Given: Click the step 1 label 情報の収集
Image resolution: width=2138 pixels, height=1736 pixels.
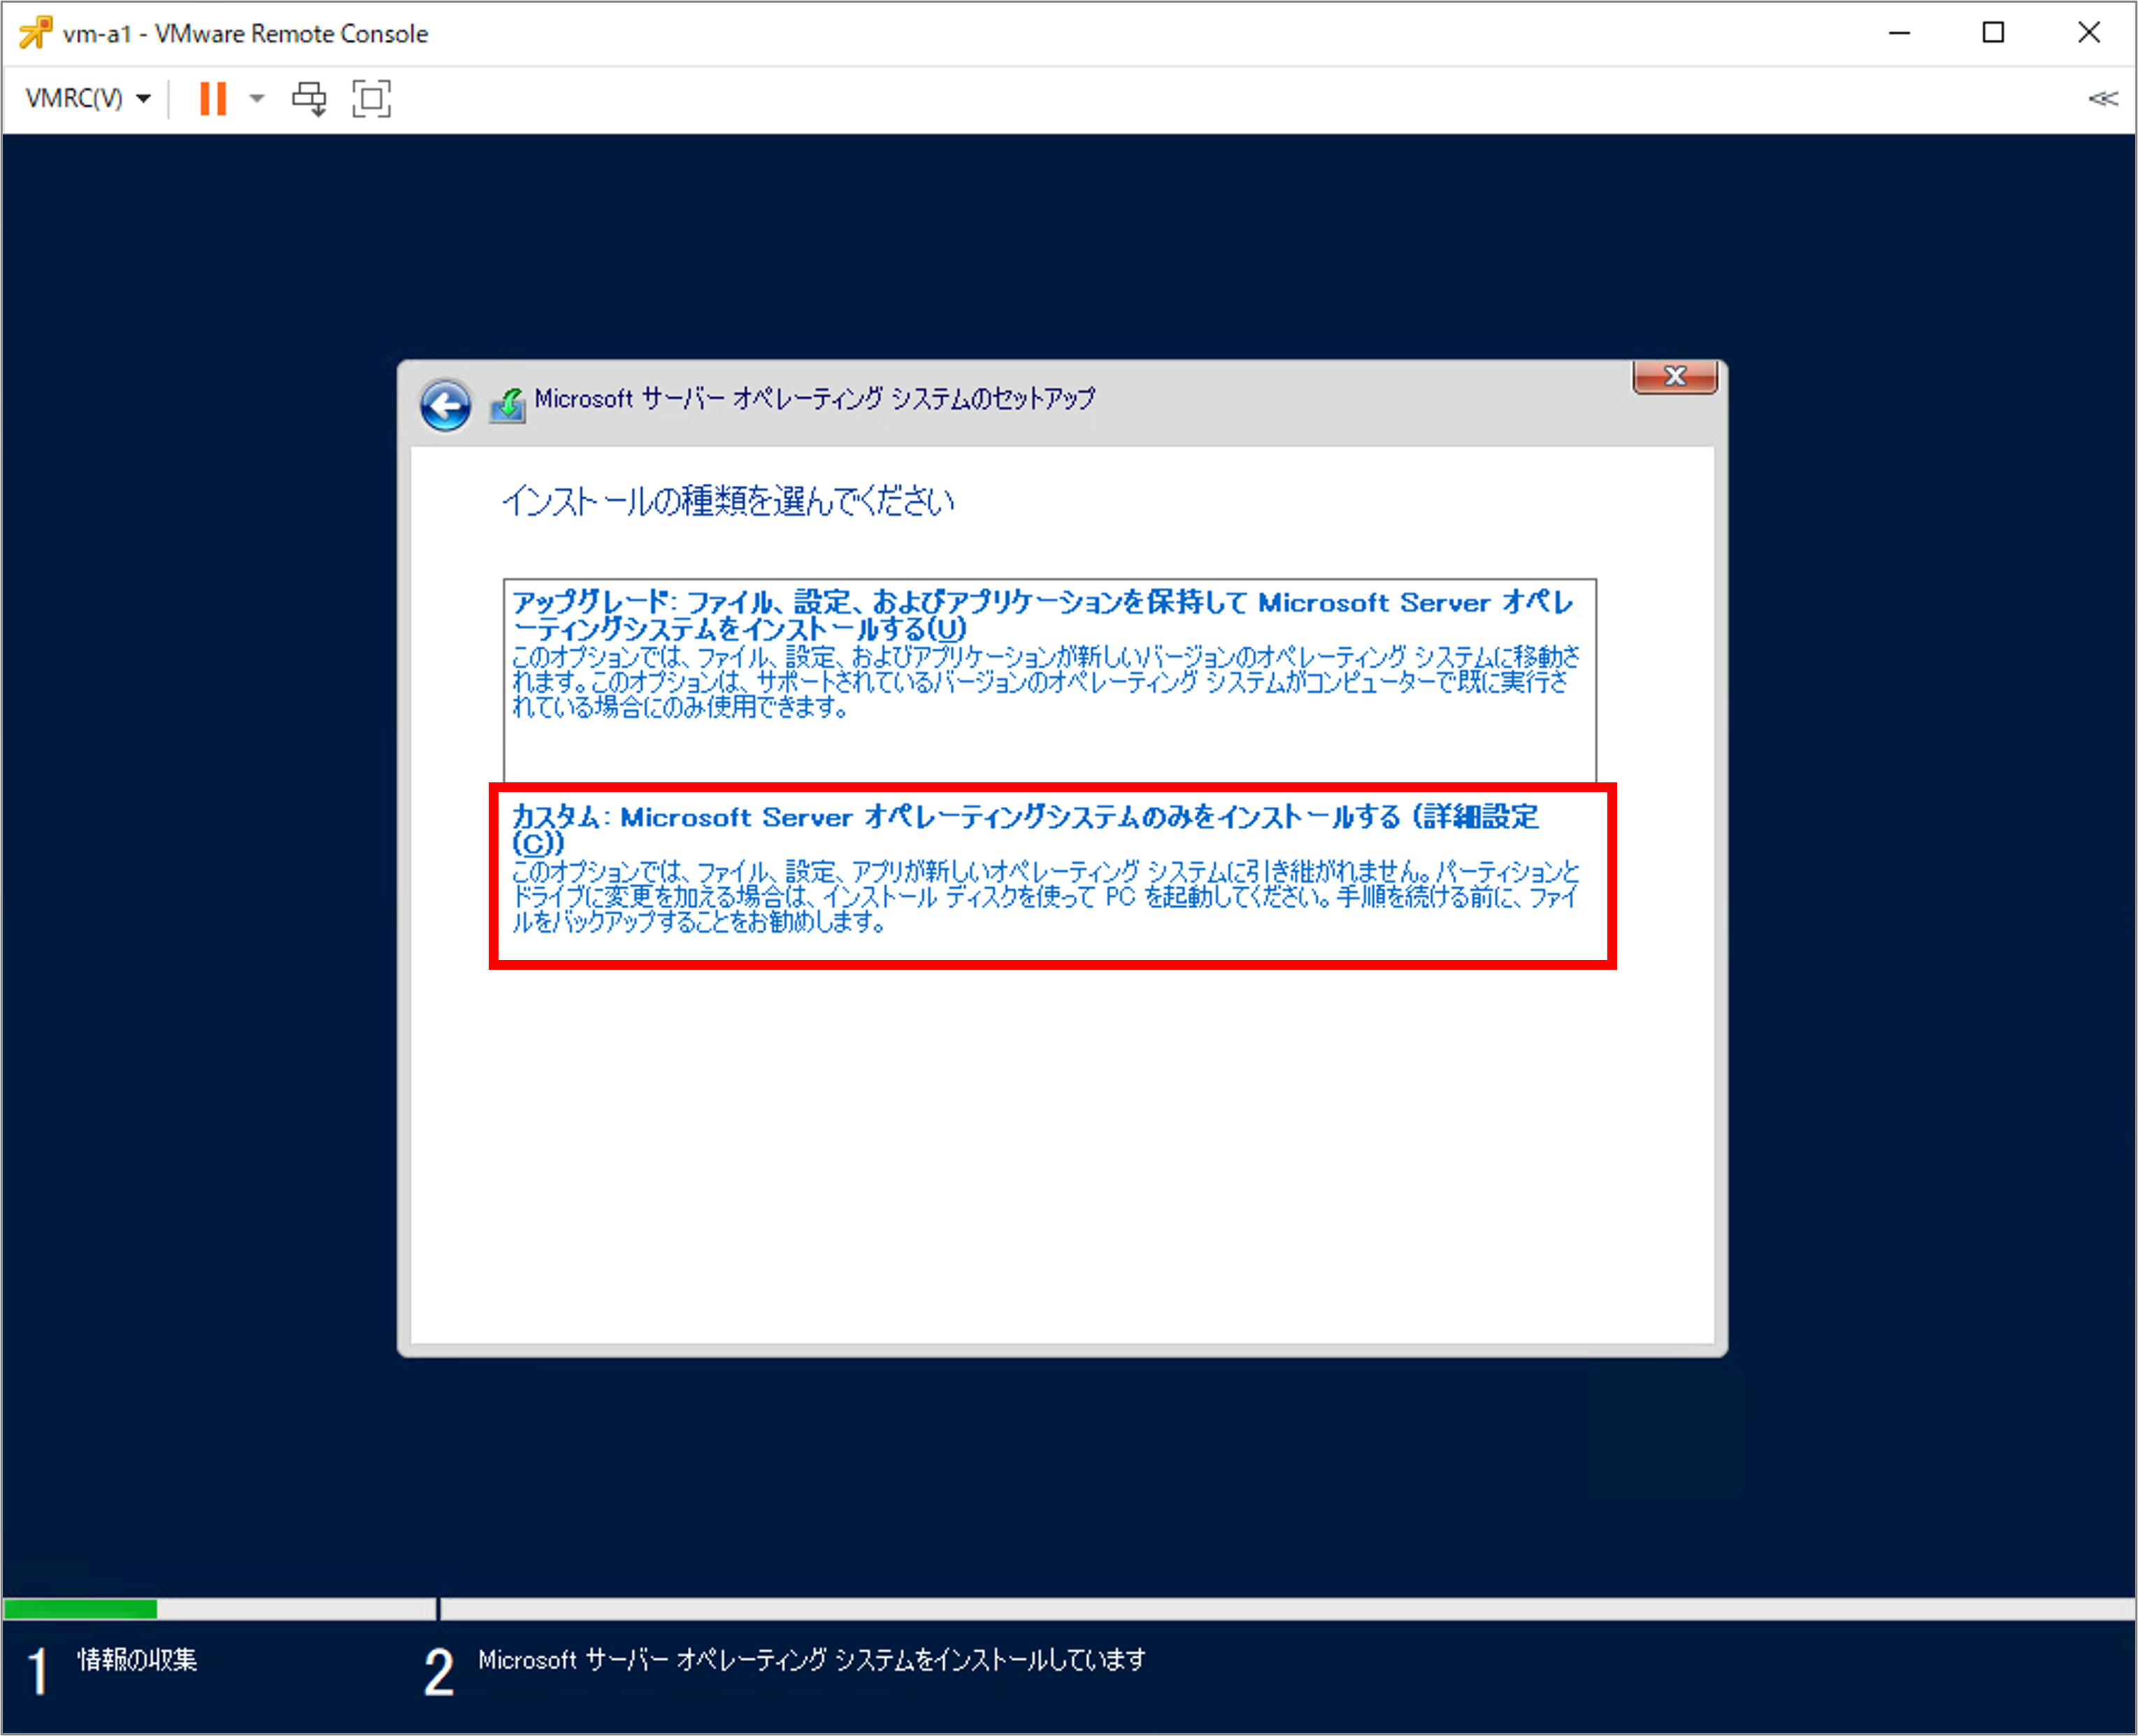Looking at the screenshot, I should click(x=137, y=1659).
